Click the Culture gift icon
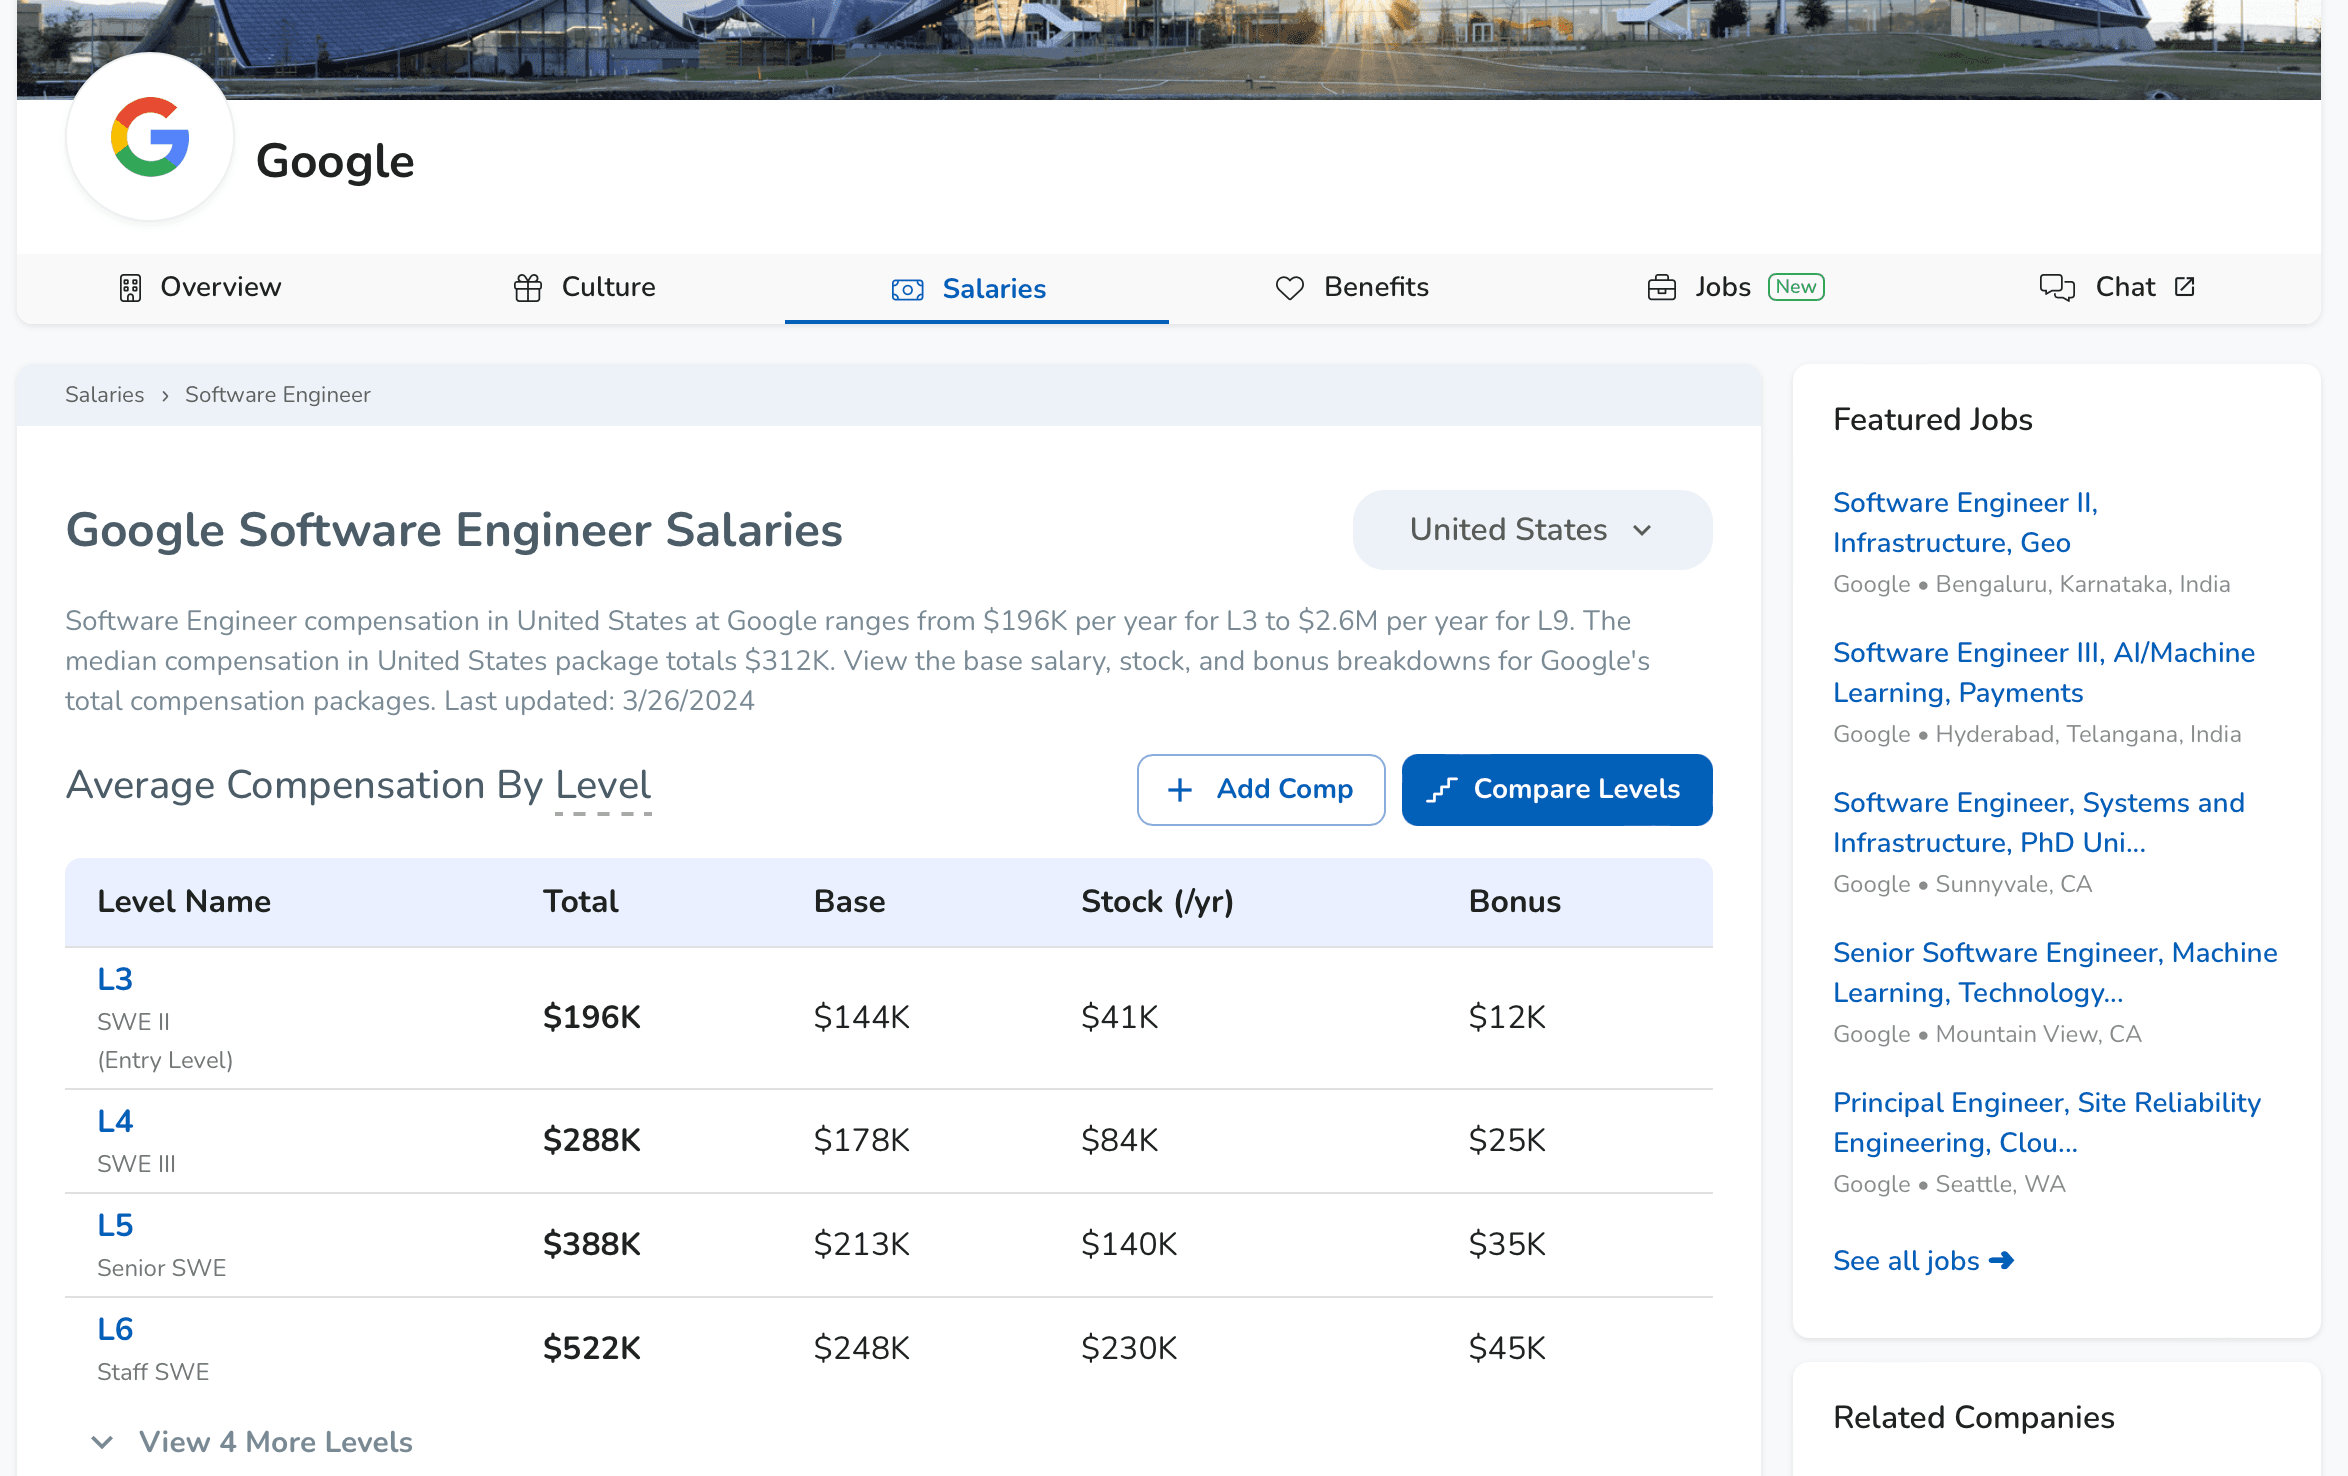Viewport: 2348px width, 1476px height. coord(528,288)
